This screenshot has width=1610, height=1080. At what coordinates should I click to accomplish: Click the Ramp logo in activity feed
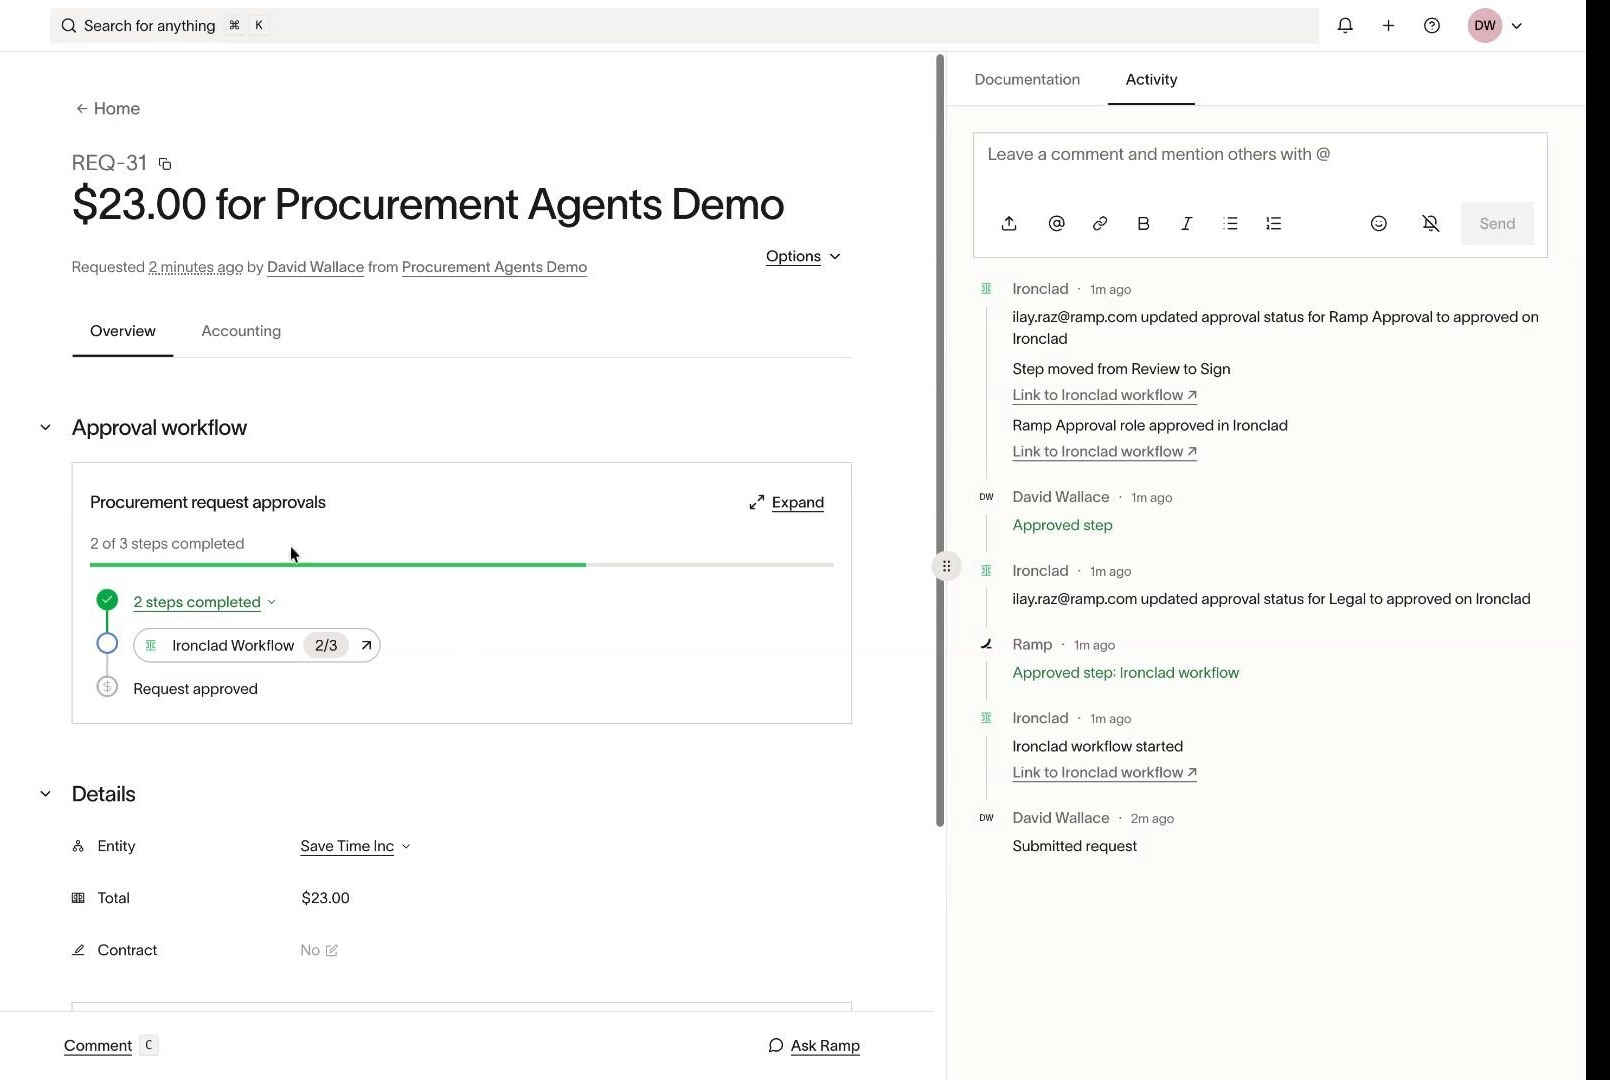tap(986, 645)
